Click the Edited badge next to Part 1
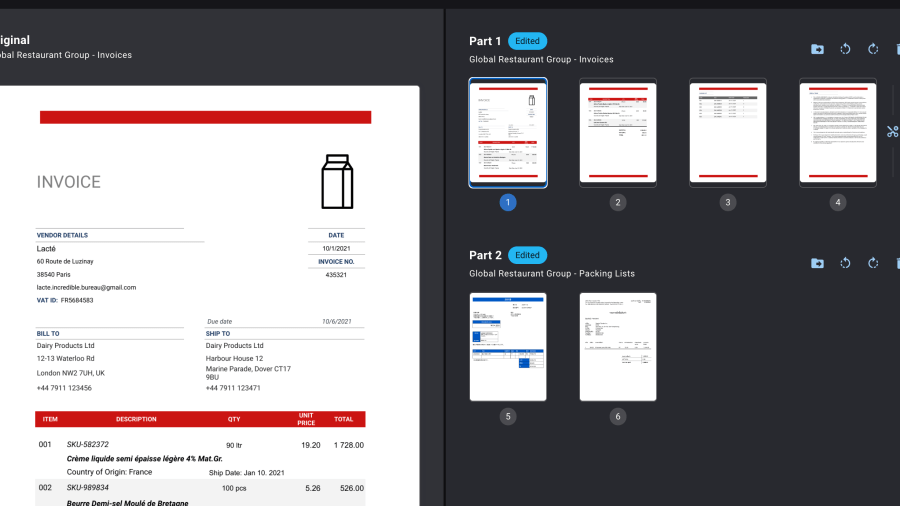Image resolution: width=900 pixels, height=506 pixels. point(527,41)
